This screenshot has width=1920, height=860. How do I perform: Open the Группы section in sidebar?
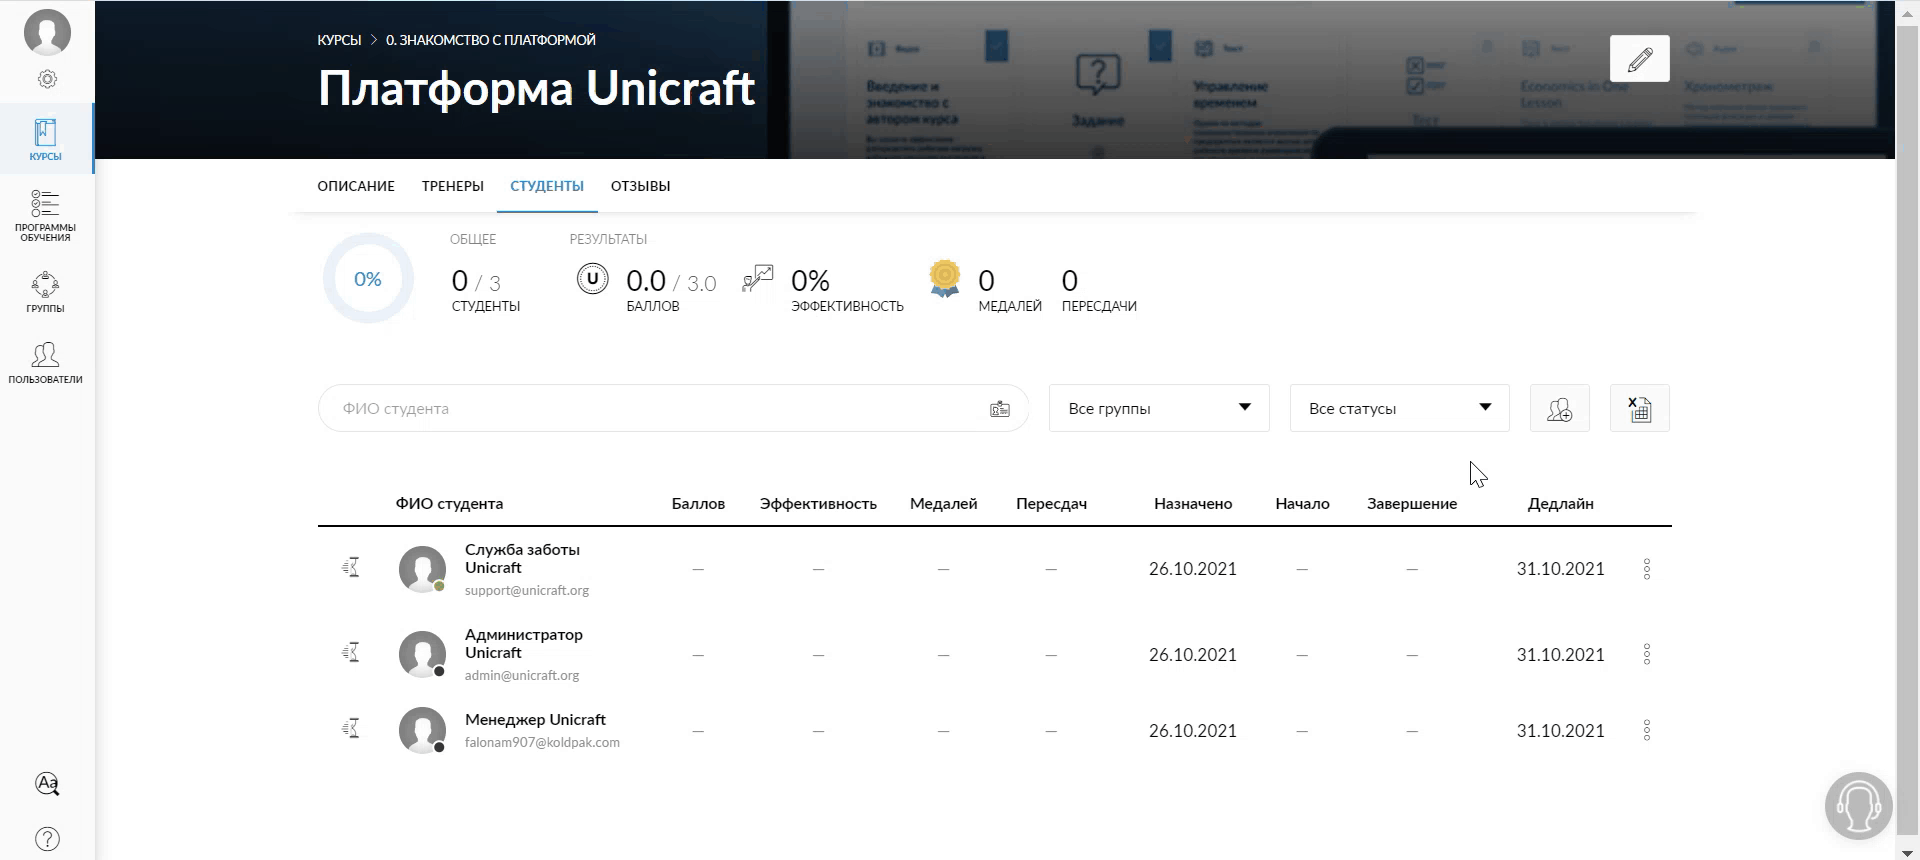(46, 292)
